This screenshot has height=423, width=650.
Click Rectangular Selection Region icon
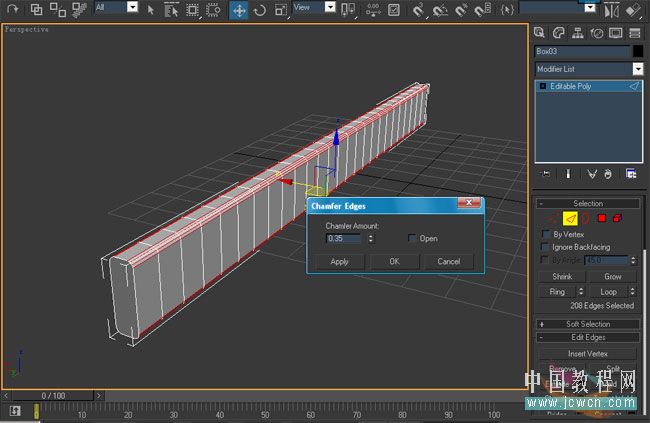pyautogui.click(x=192, y=10)
